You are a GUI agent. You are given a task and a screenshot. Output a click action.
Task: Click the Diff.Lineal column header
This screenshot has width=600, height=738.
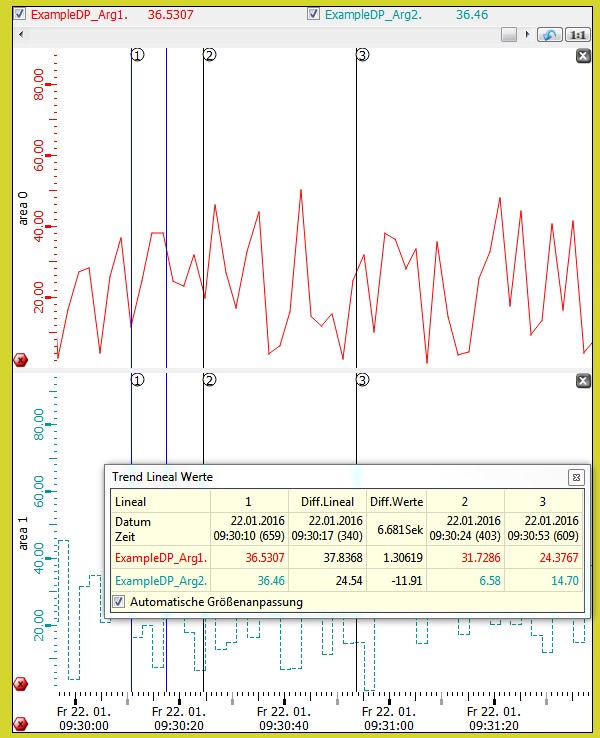tap(327, 501)
